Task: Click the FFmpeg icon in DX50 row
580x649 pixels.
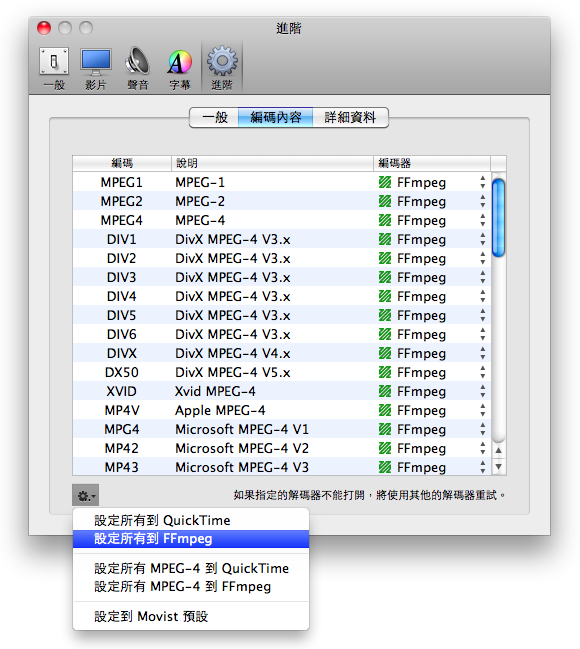Action: (385, 373)
